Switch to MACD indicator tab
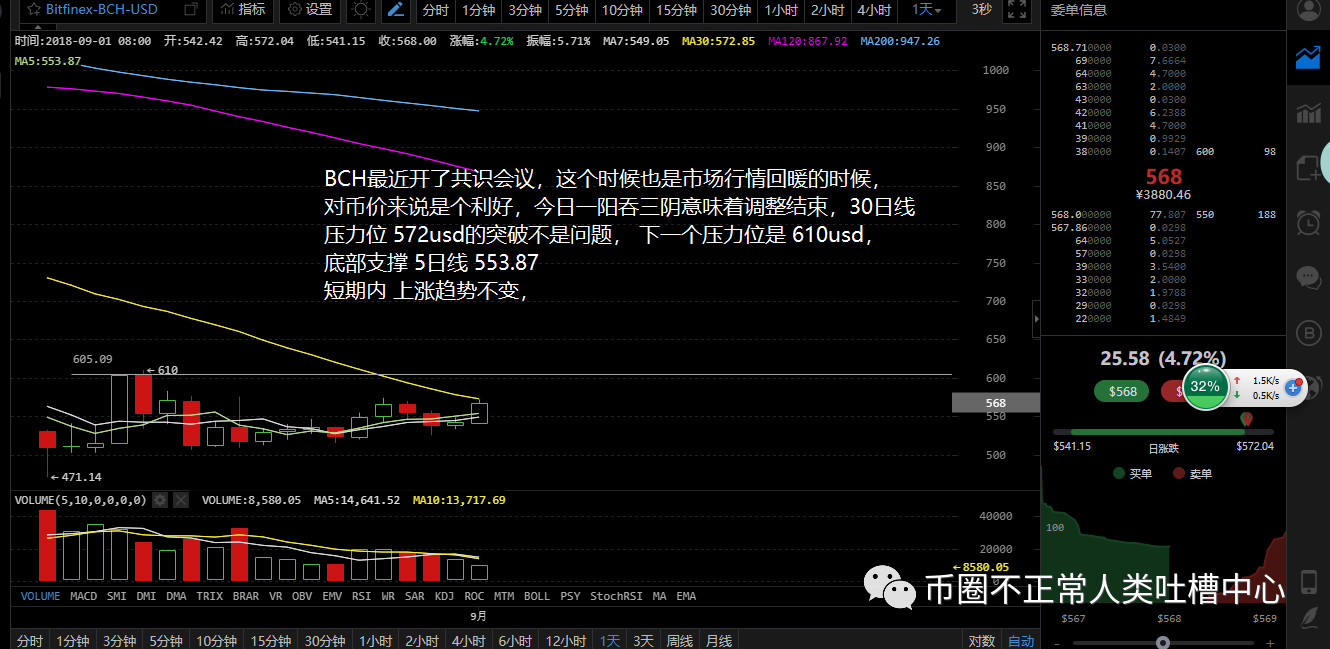 83,596
